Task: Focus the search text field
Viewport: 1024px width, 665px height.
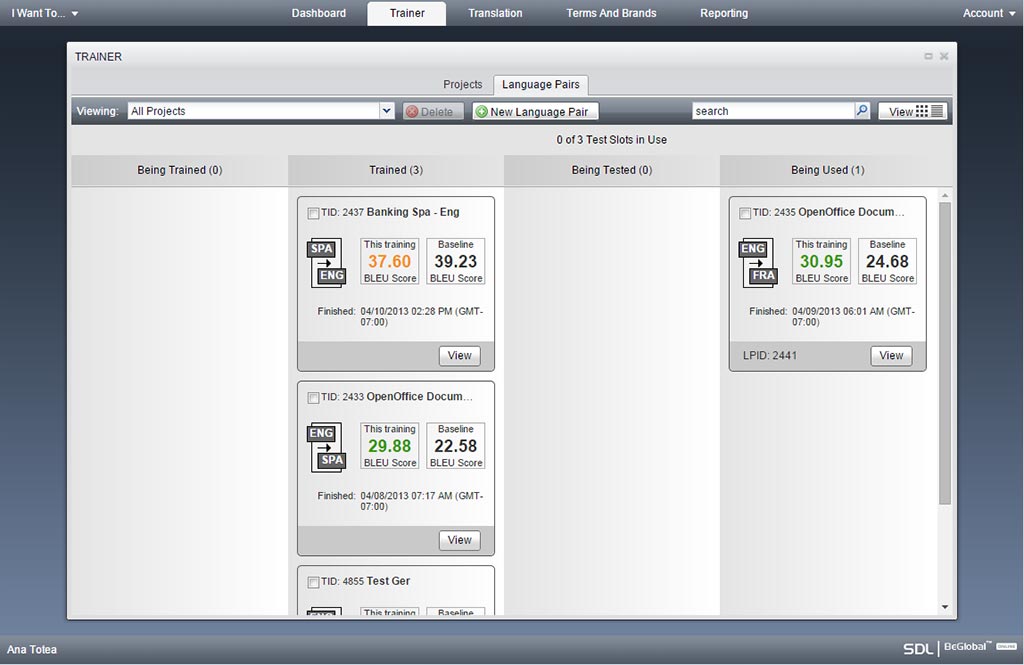Action: click(772, 111)
